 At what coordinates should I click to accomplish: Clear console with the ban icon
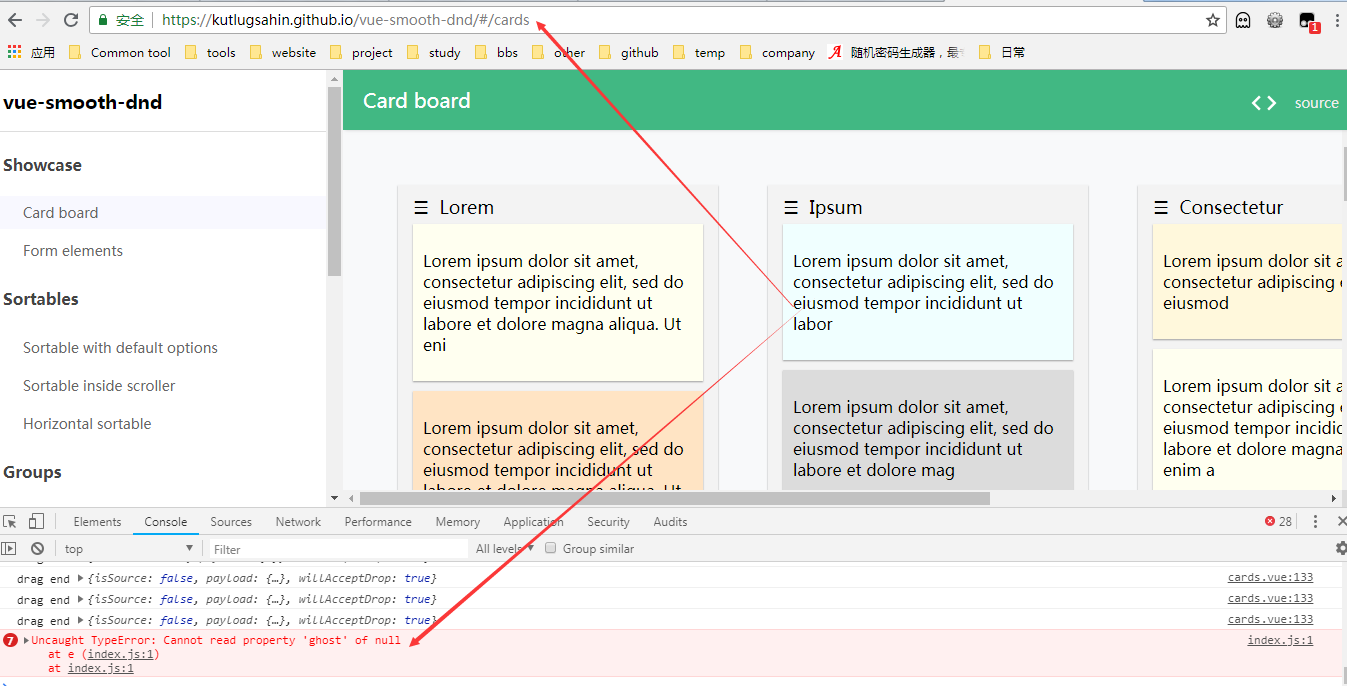coord(37,549)
